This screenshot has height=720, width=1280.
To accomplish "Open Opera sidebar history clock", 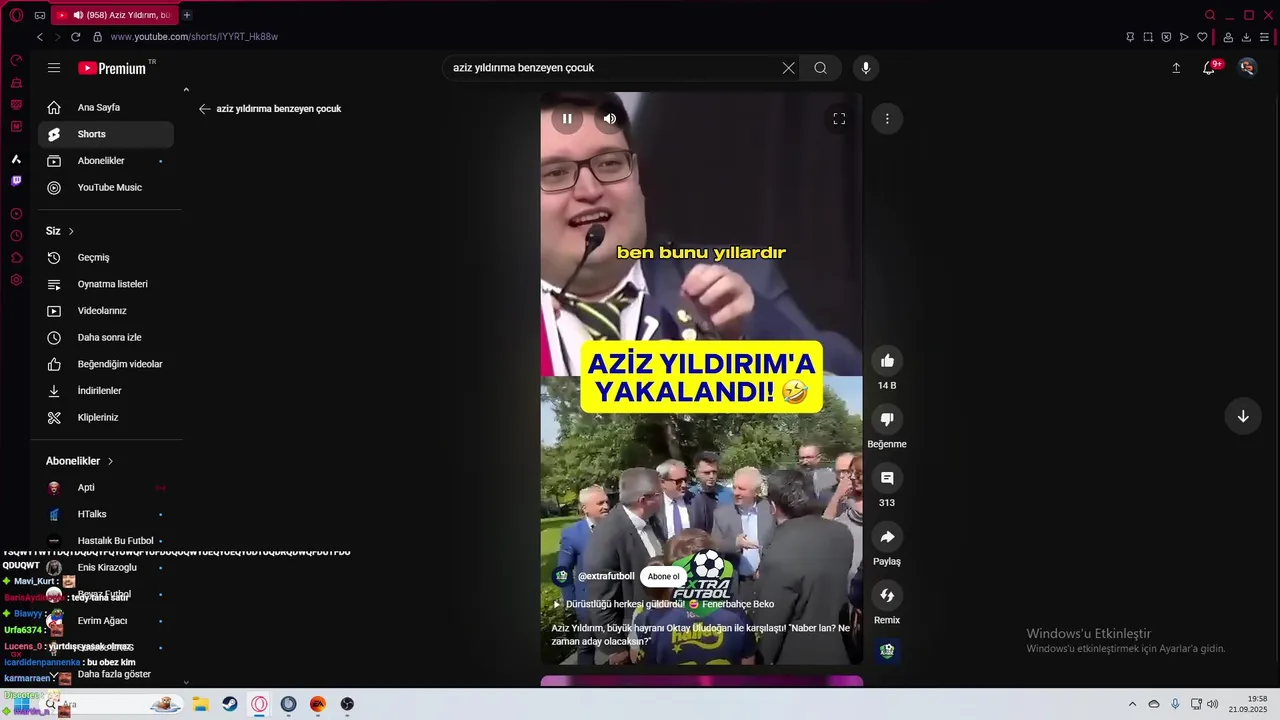I will coord(16,236).
